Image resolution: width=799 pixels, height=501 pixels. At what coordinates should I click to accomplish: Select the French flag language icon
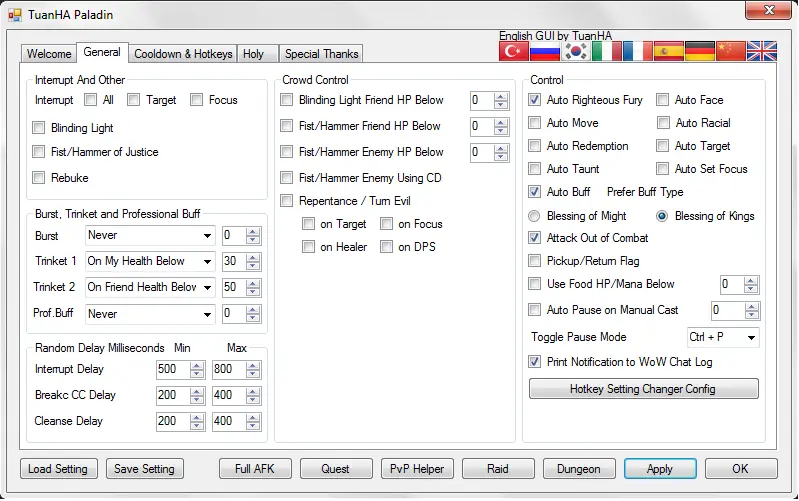[x=638, y=51]
